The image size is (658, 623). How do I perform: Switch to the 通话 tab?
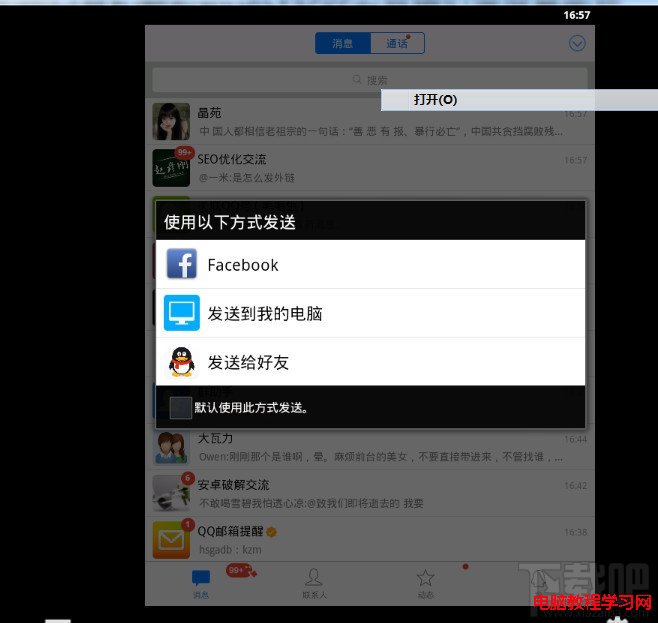397,43
